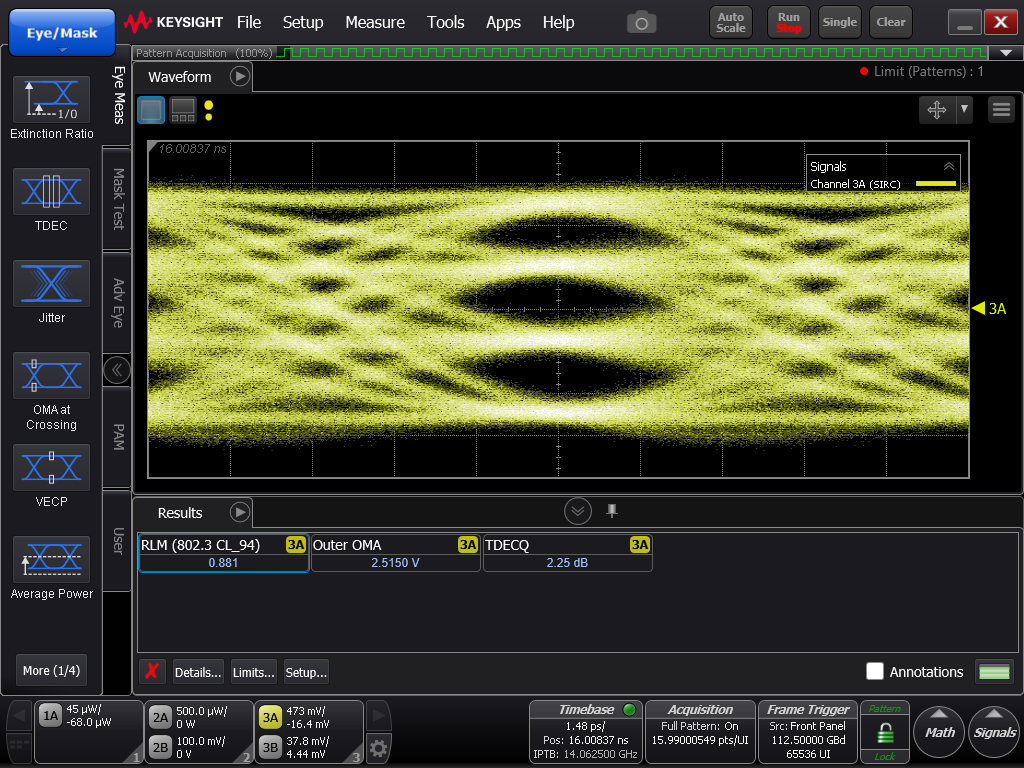Collapse the Signals legend box

[x=948, y=167]
